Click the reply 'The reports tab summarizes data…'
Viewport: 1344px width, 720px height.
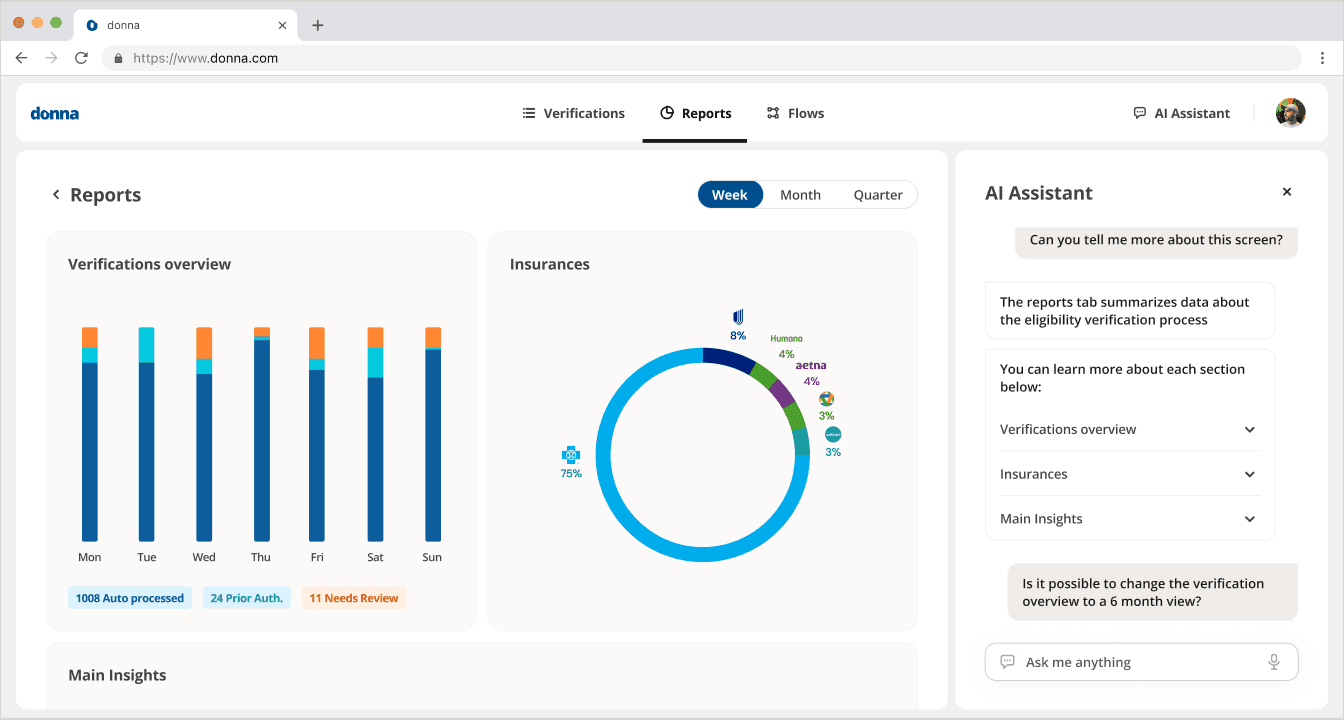coord(1130,311)
